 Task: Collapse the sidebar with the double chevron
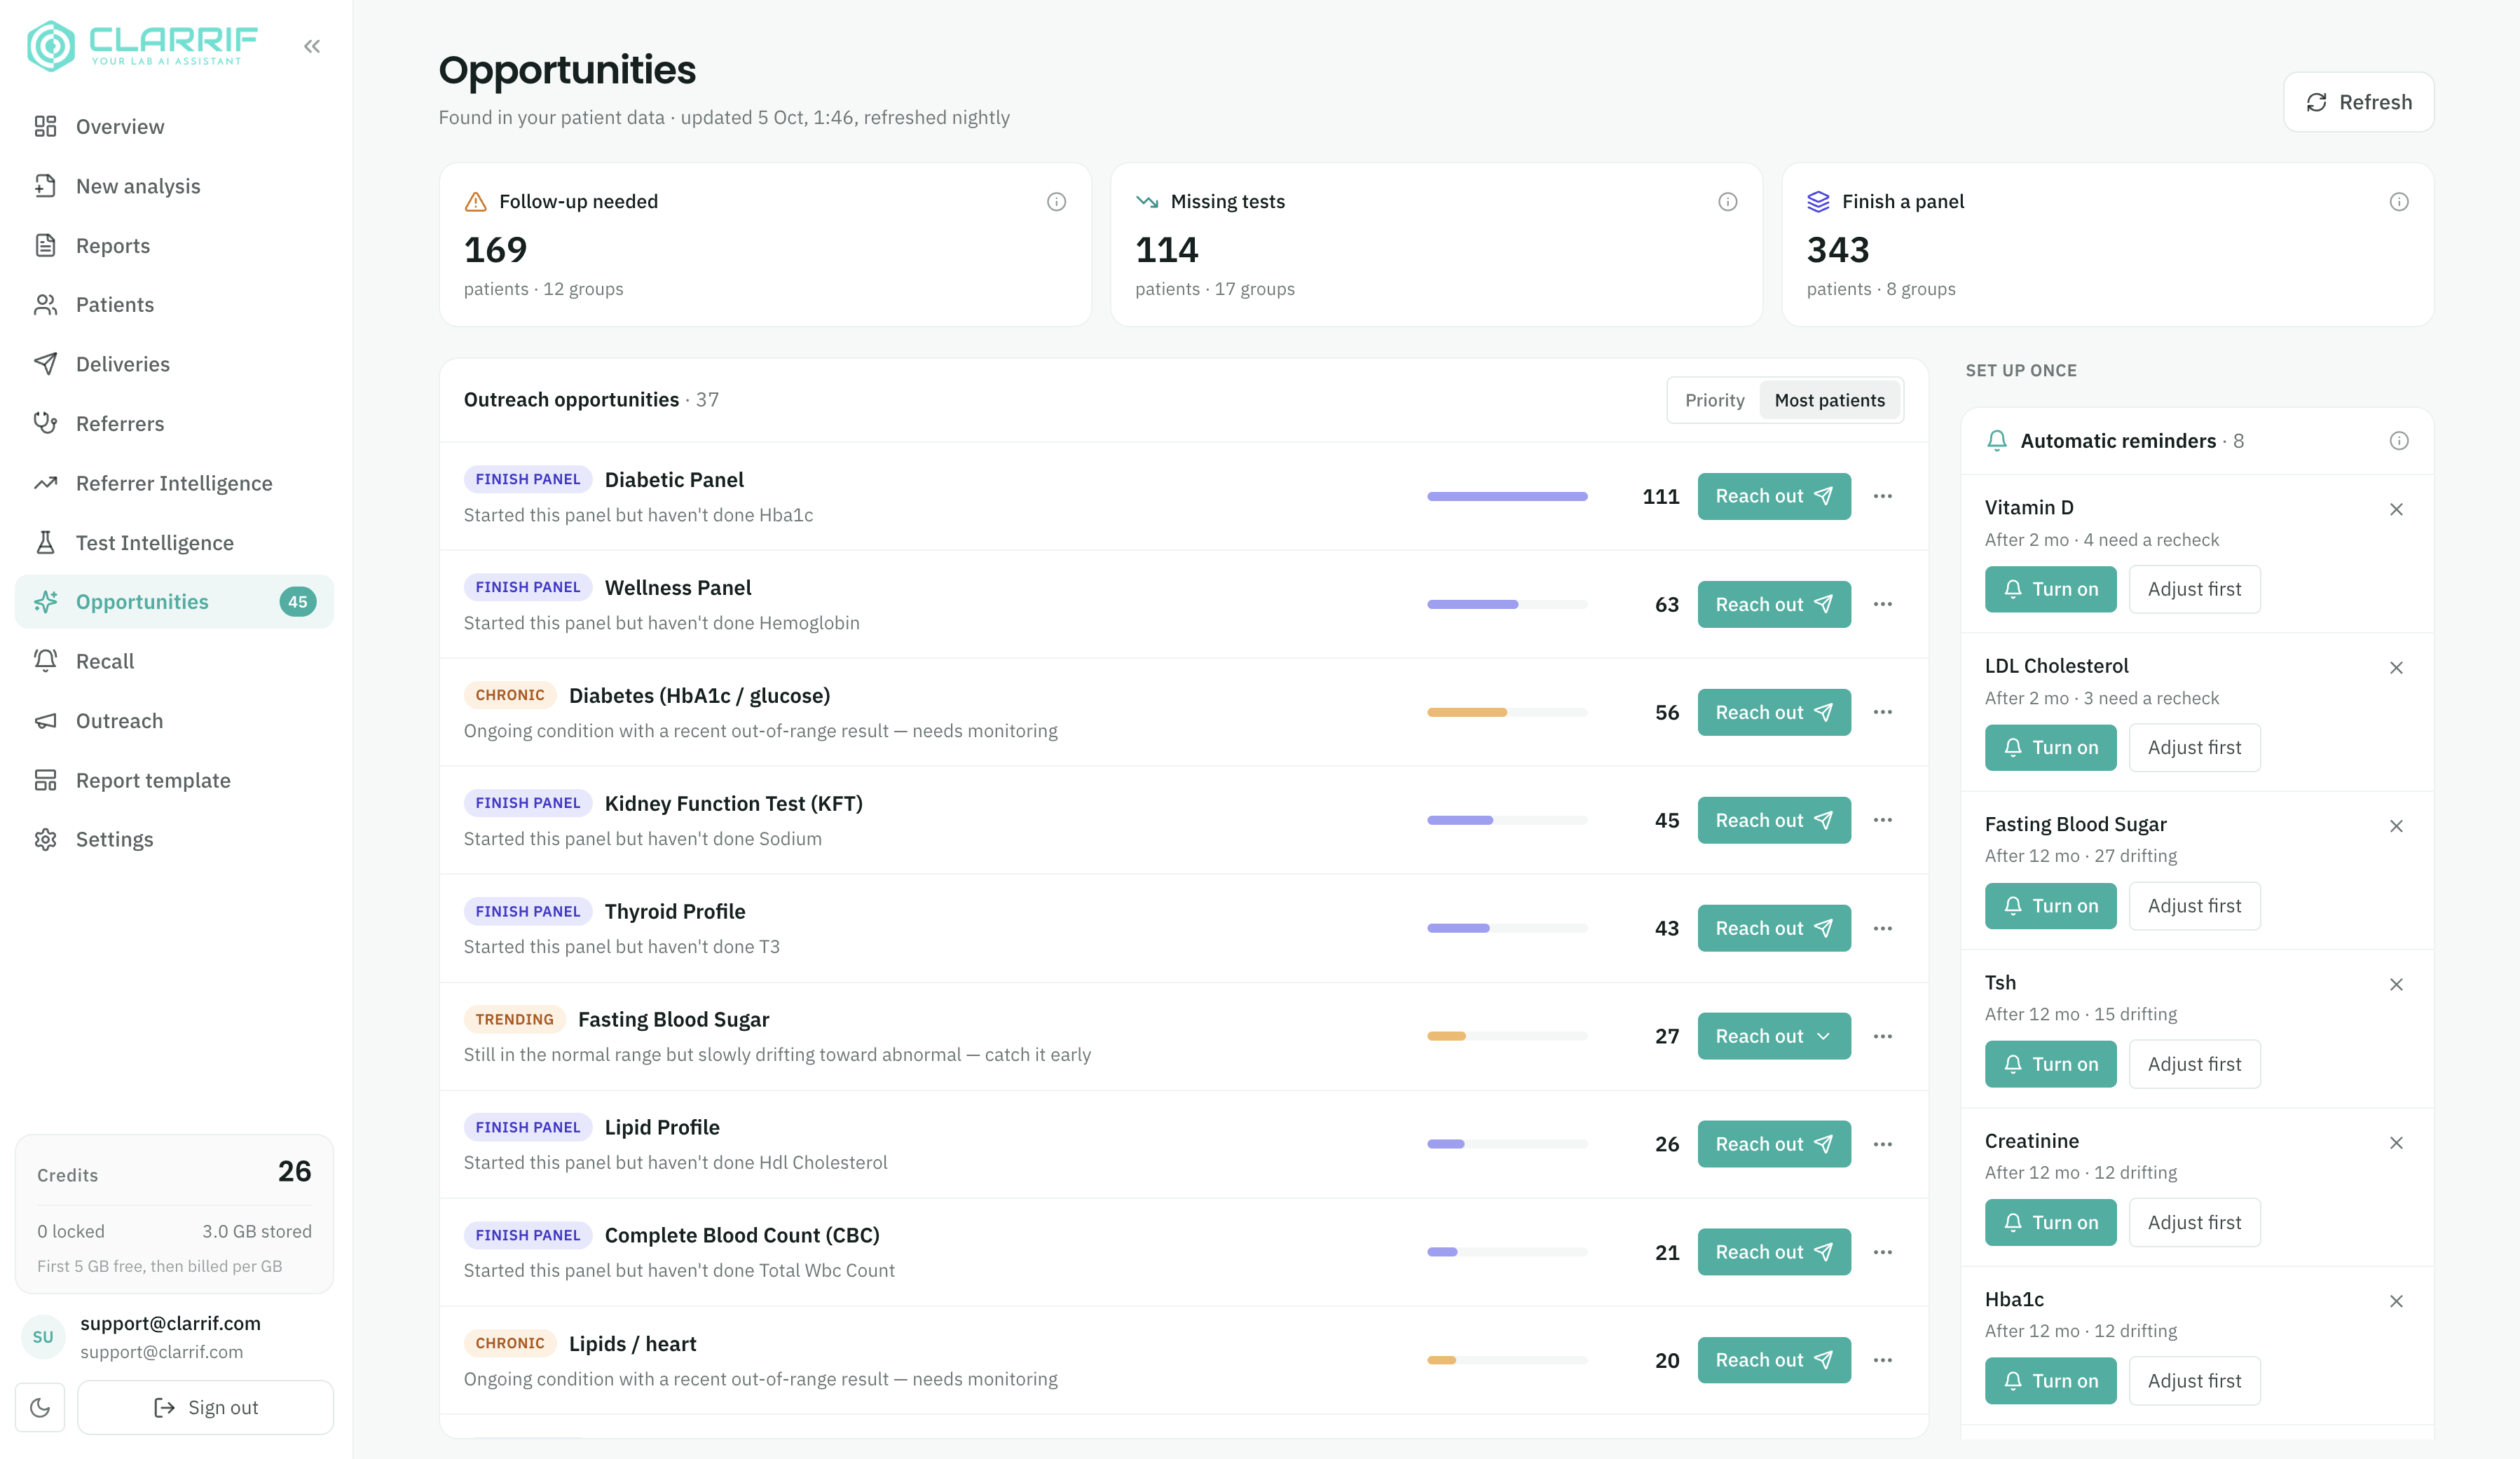312,46
